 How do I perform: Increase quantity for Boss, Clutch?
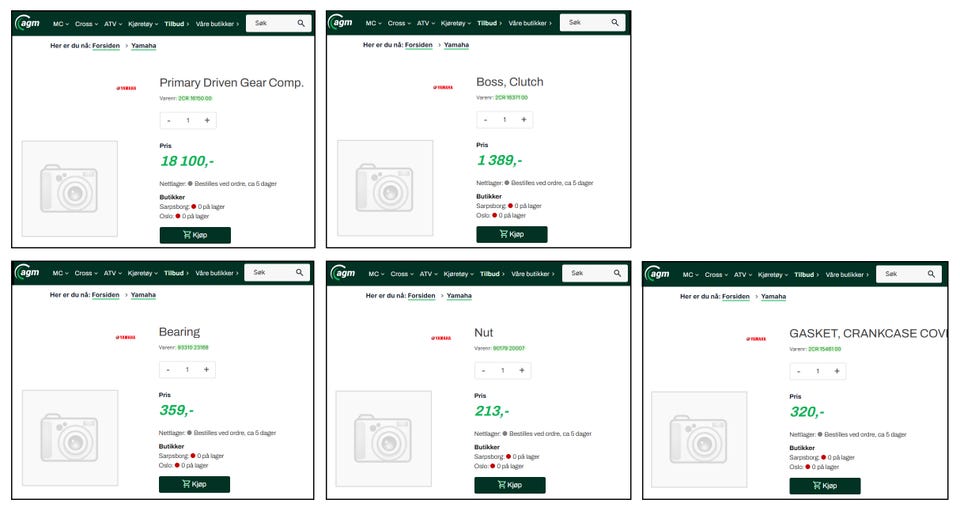(x=523, y=119)
